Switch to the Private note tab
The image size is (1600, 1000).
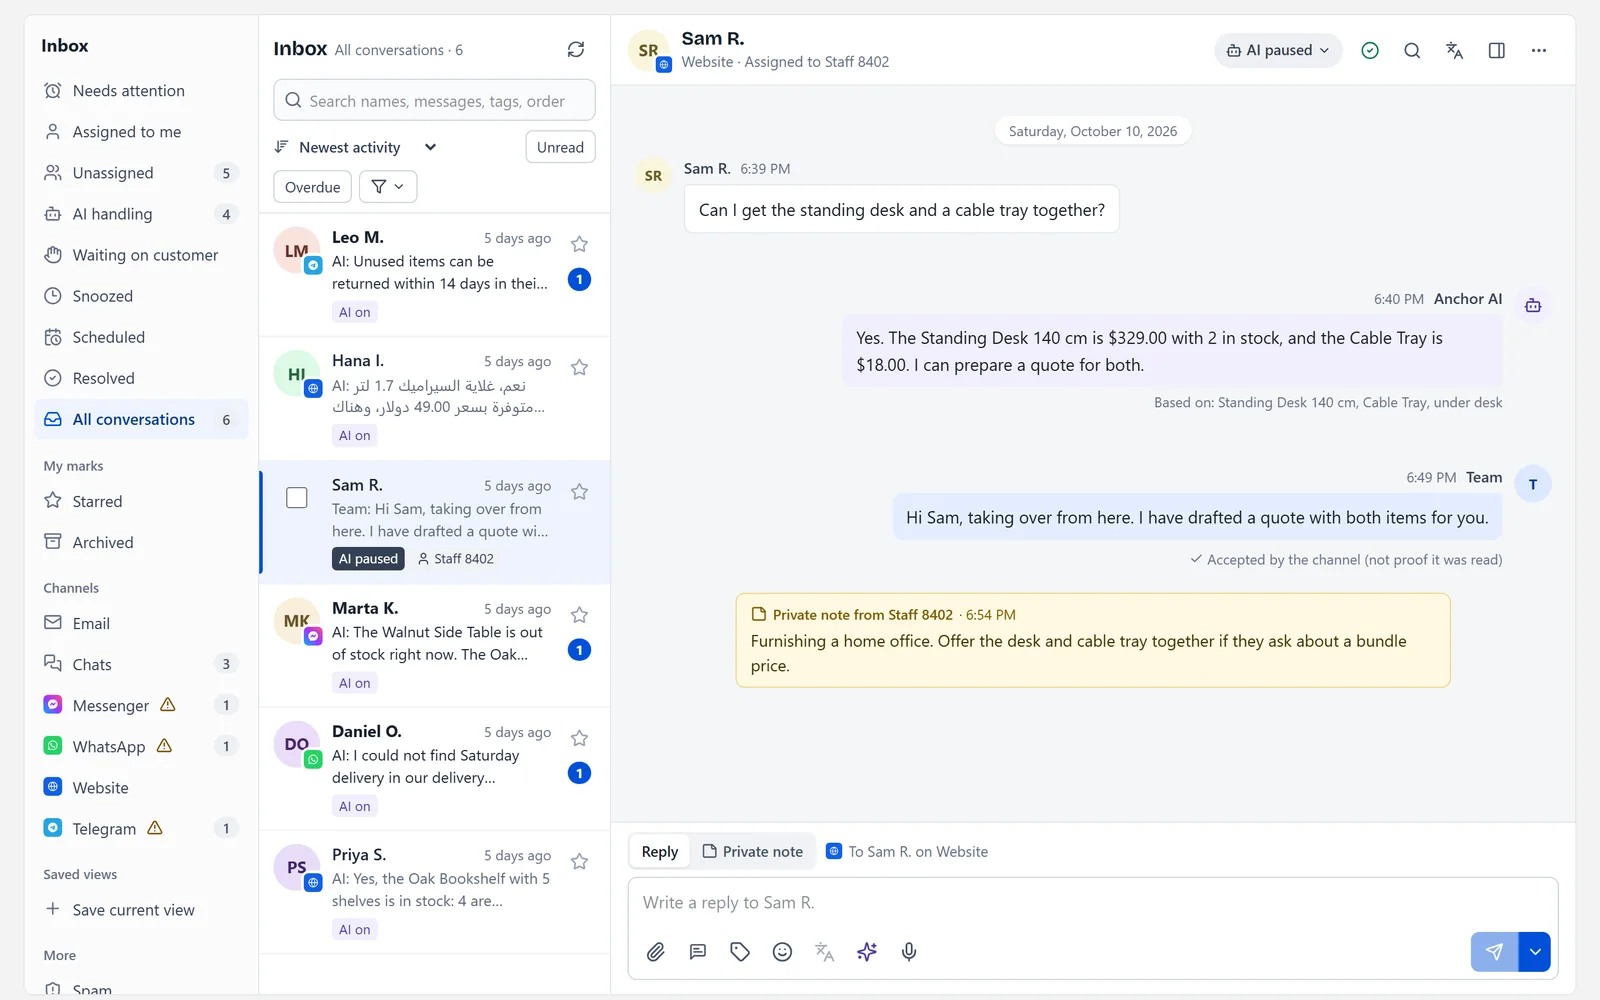click(x=753, y=852)
